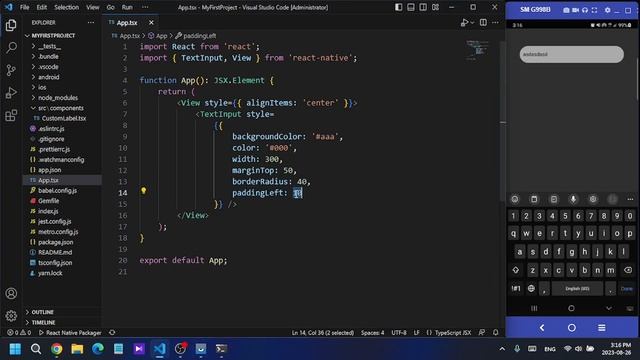This screenshot has height=360, width=640.
Task: Open Google Chrome from taskbar
Action: [57, 349]
